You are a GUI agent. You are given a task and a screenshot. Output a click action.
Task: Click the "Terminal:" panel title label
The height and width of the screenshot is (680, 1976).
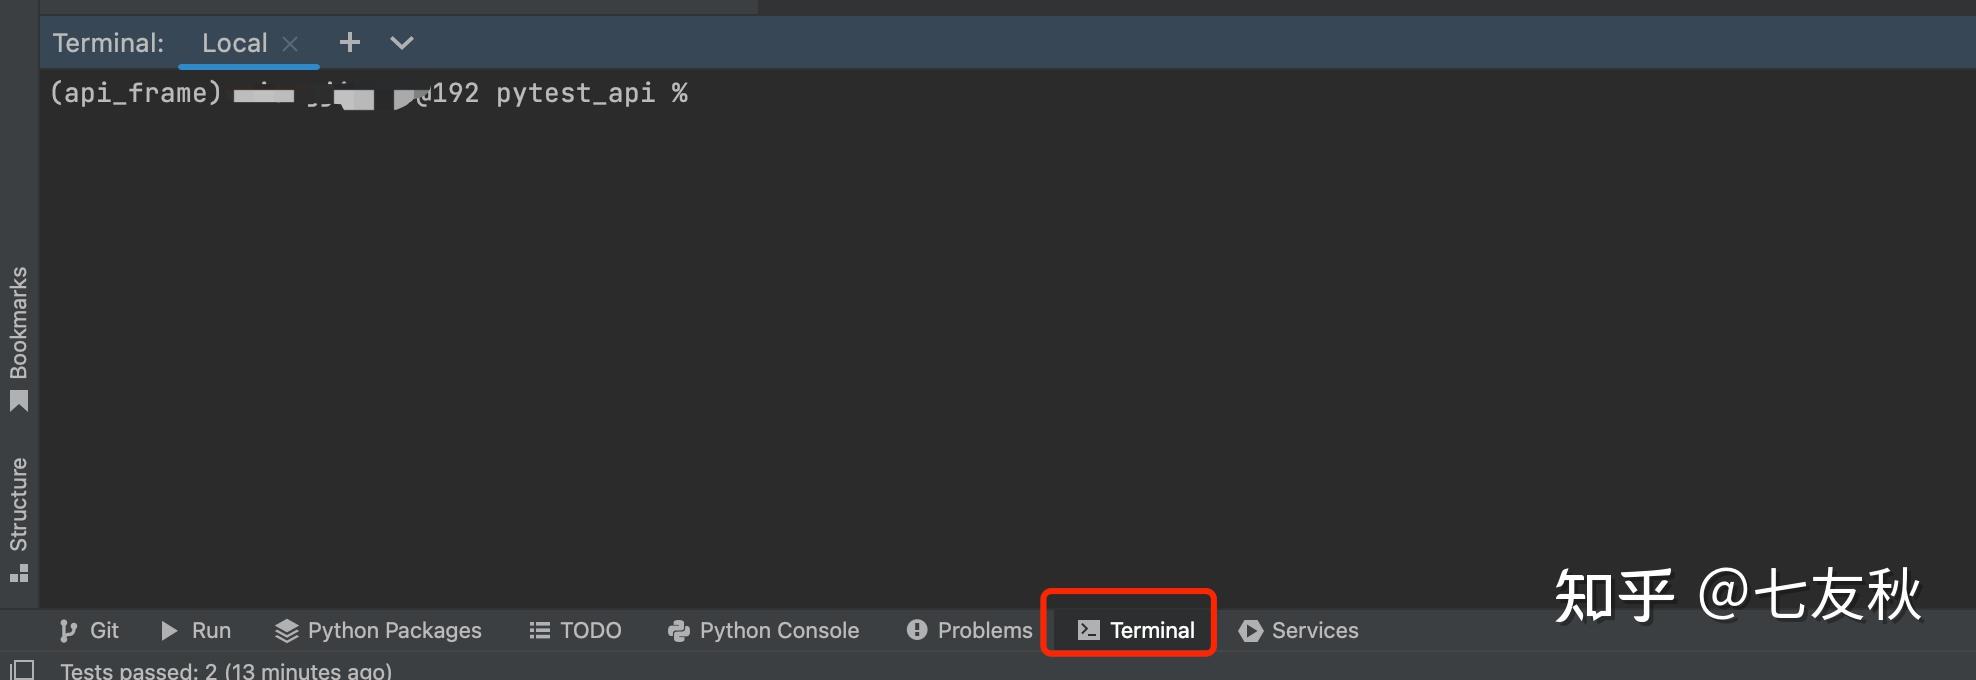pos(108,43)
